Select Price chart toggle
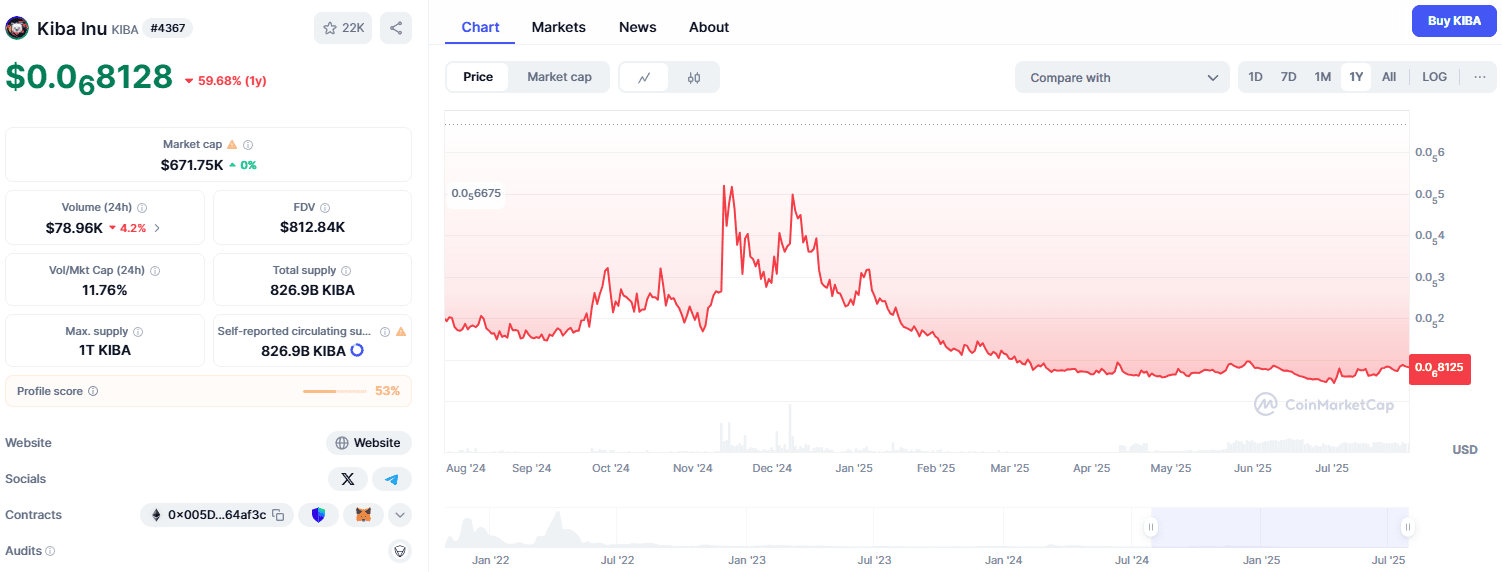The height and width of the screenshot is (572, 1502). (x=478, y=77)
